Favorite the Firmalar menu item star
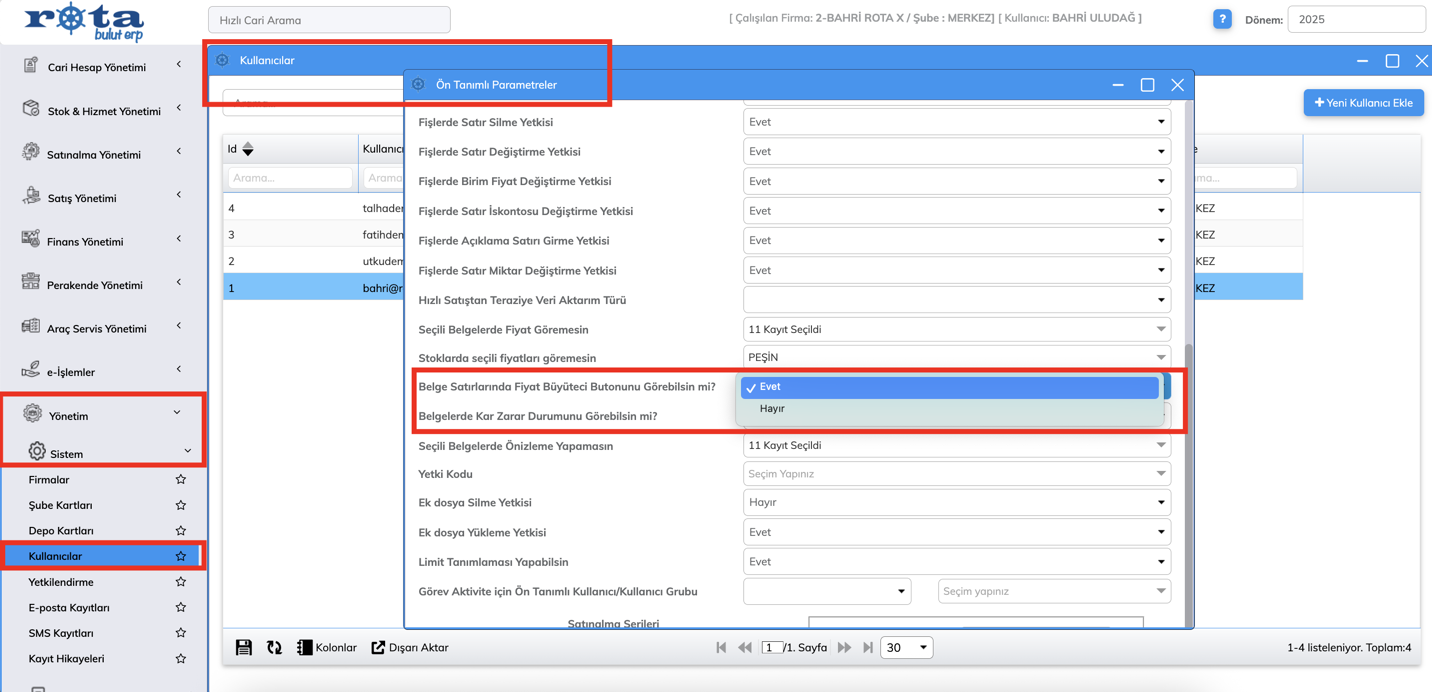1432x692 pixels. coord(181,480)
